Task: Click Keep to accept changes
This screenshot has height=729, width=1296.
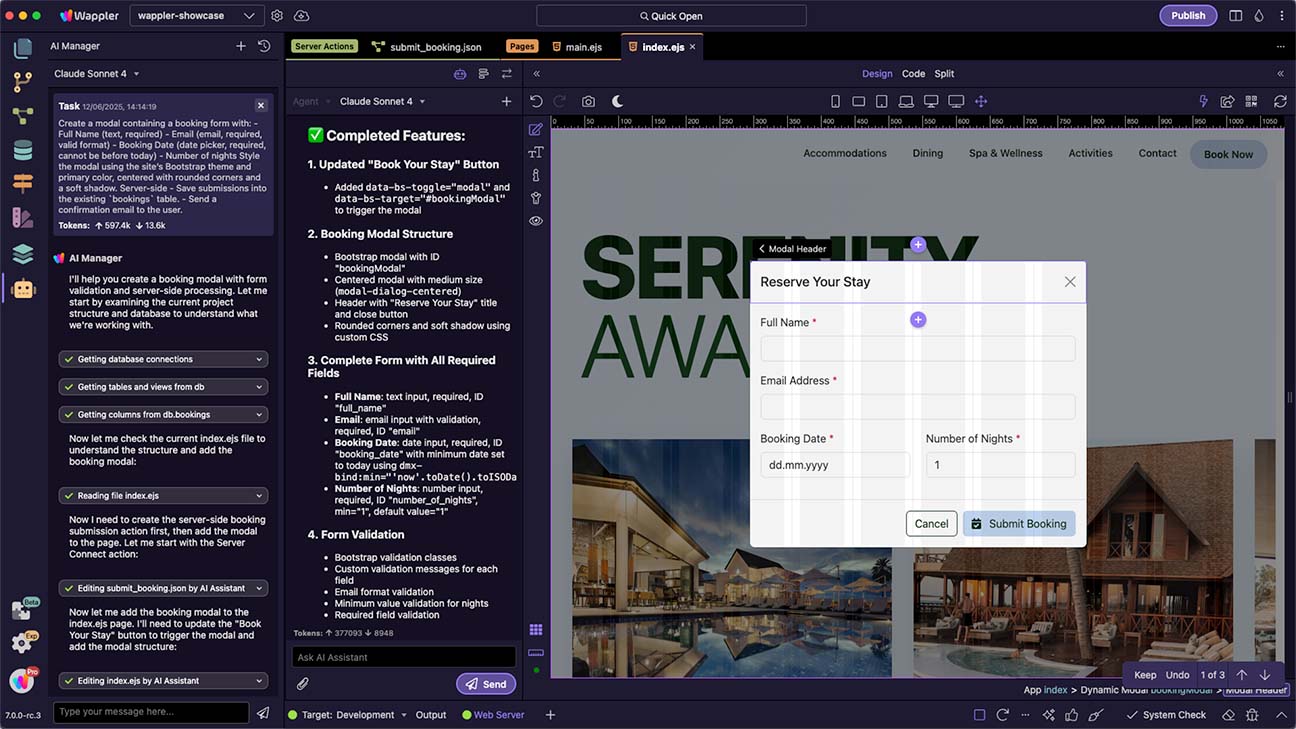Action: [1145, 675]
